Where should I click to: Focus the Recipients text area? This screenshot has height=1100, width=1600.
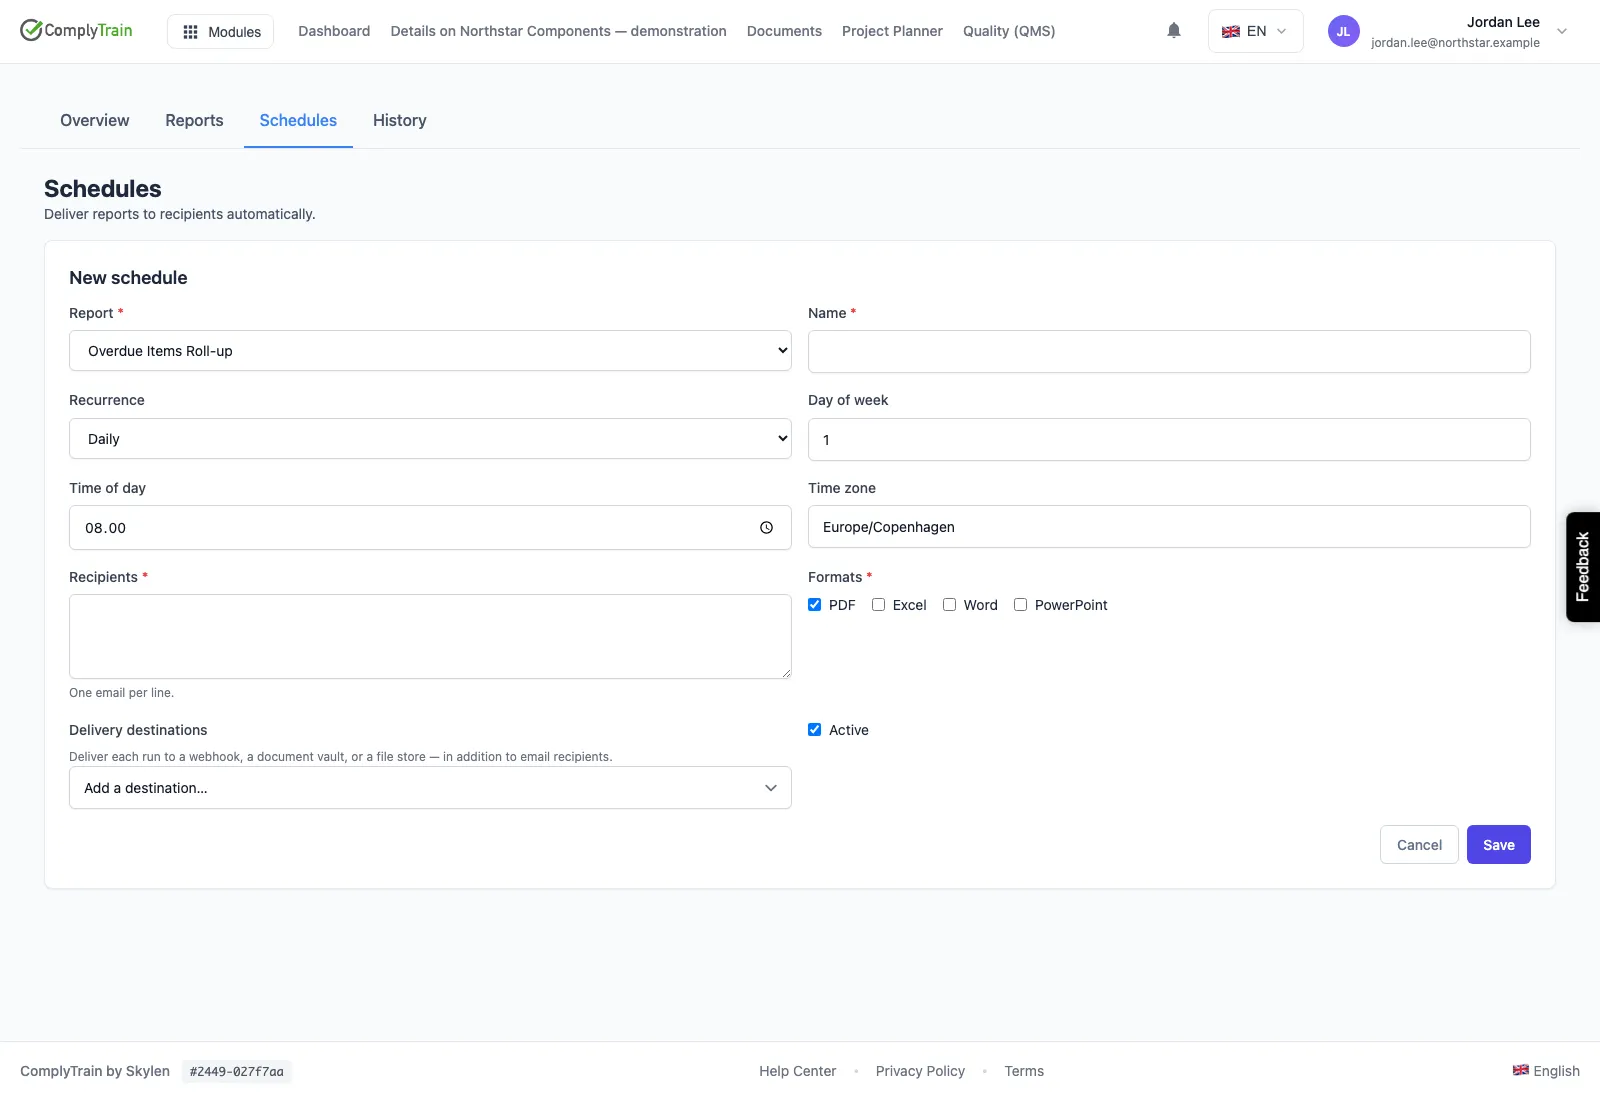click(x=430, y=637)
